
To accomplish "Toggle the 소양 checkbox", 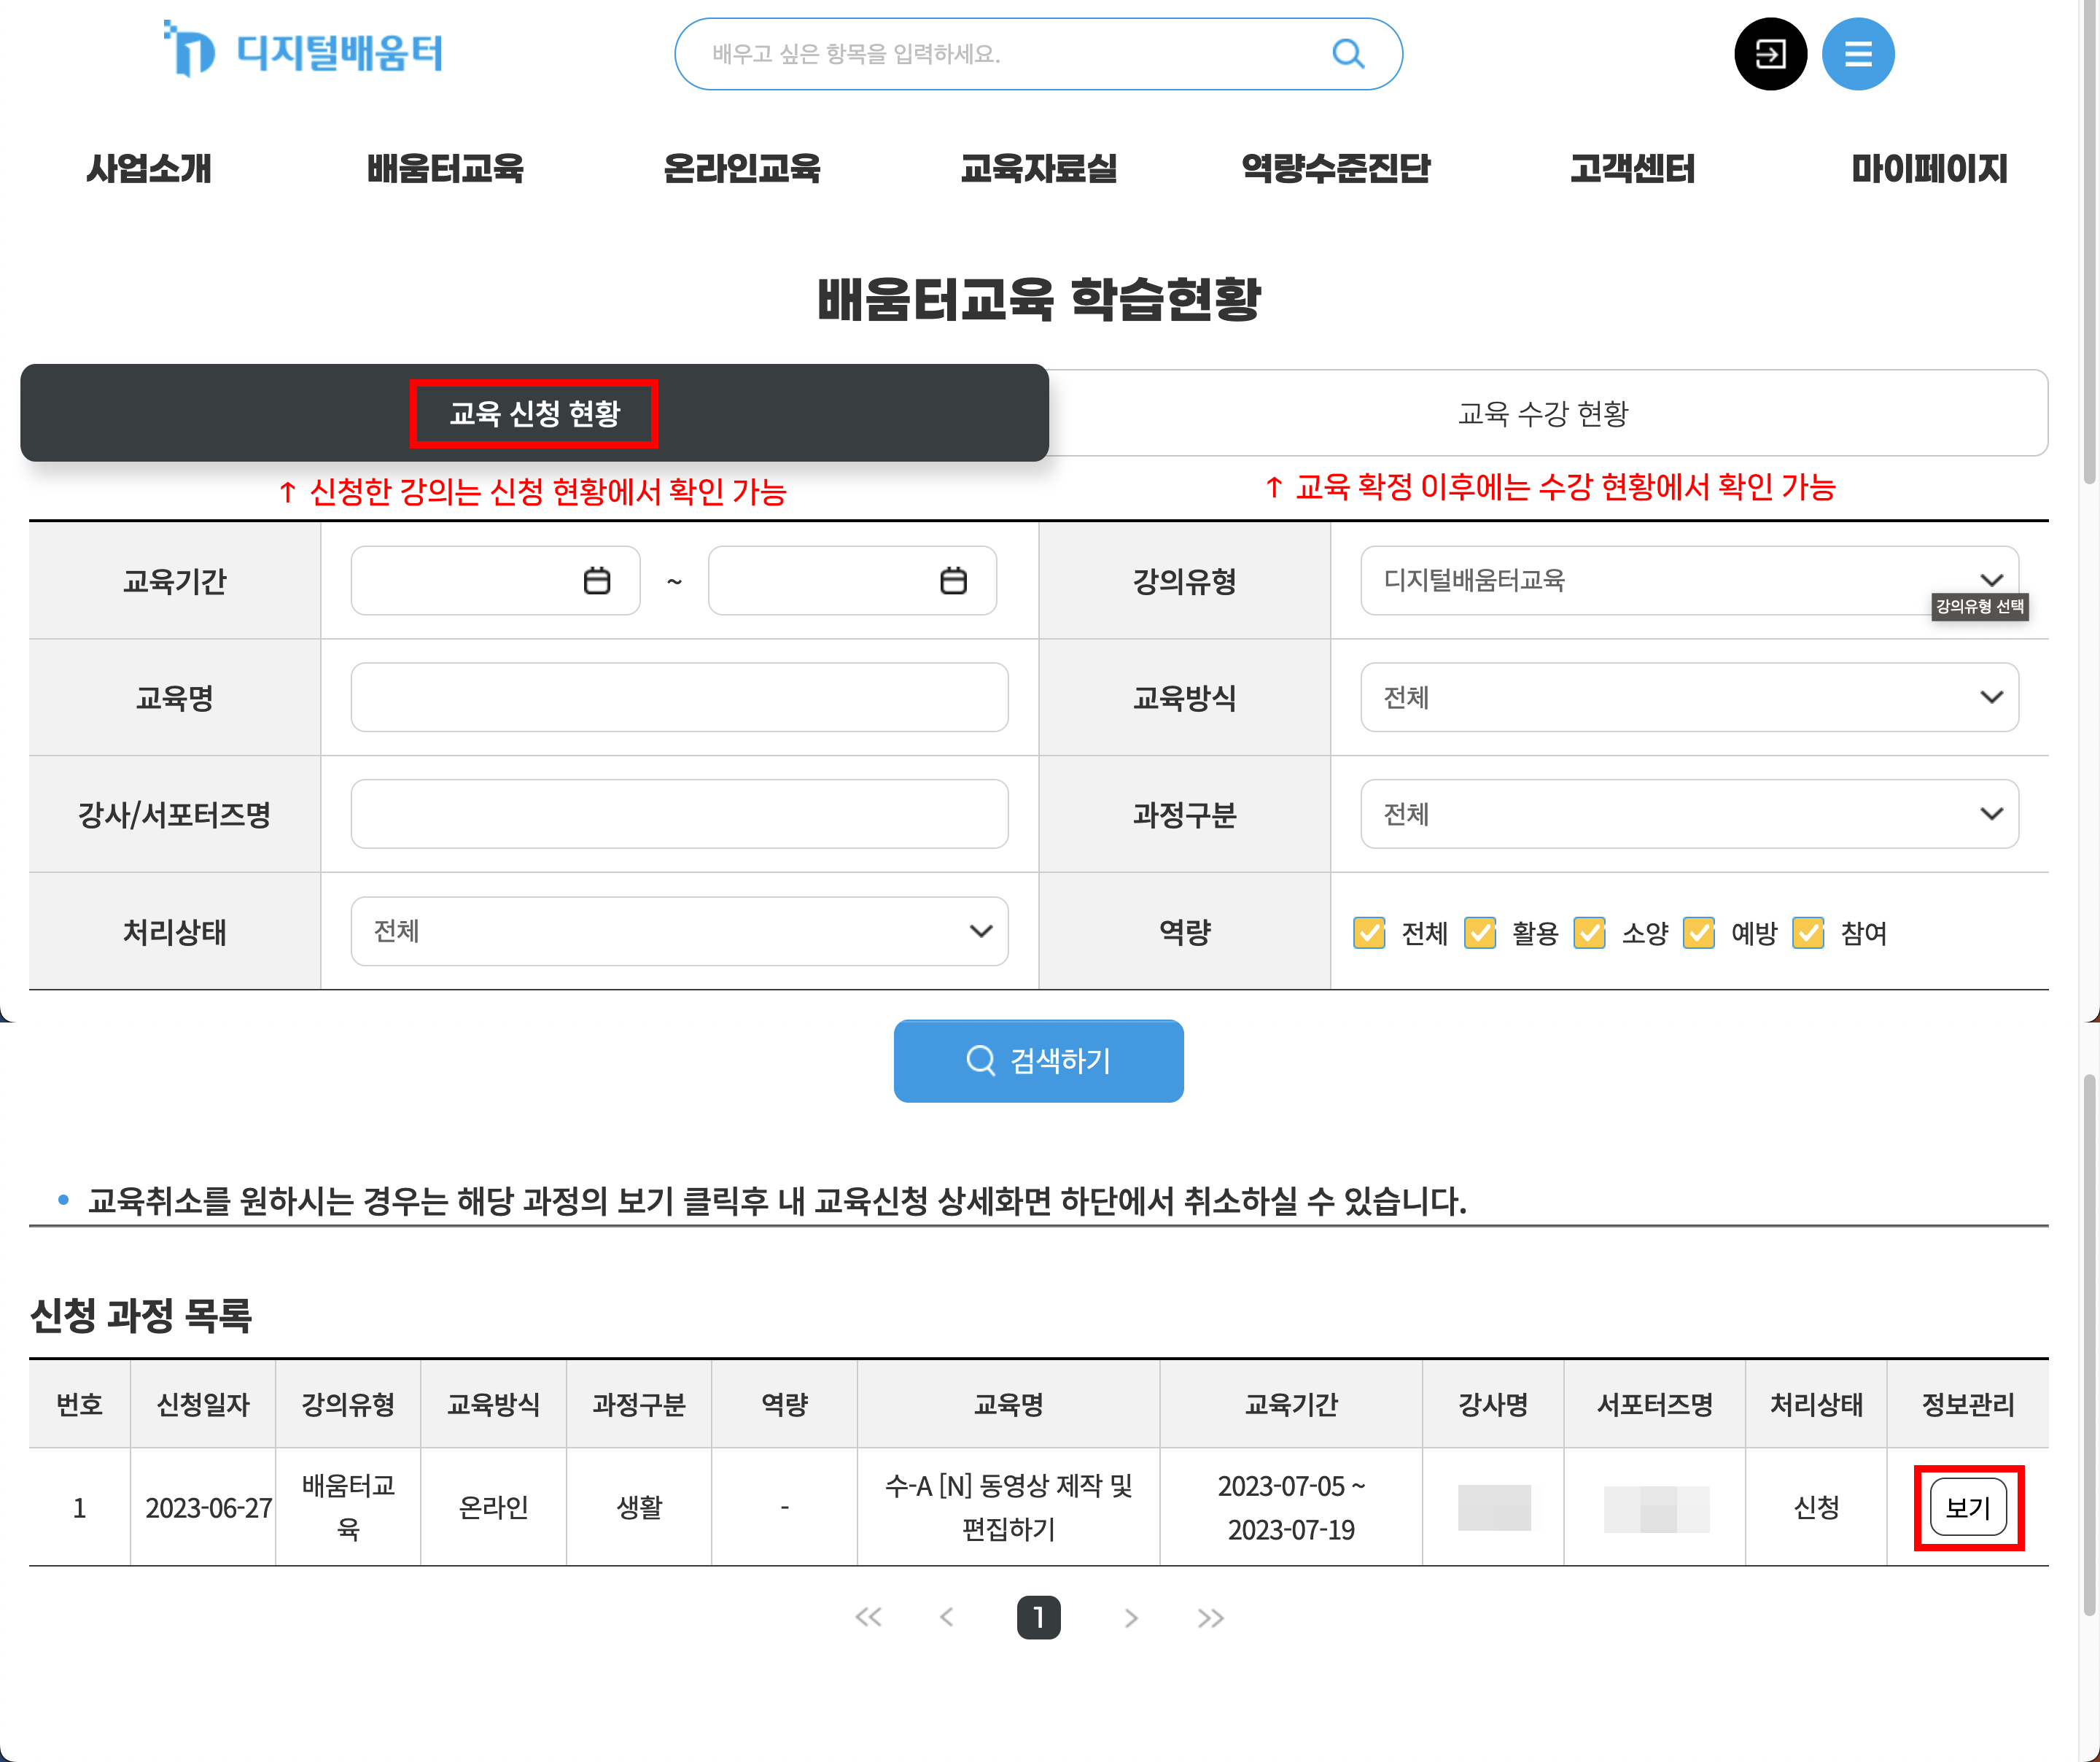I will 1589,932.
